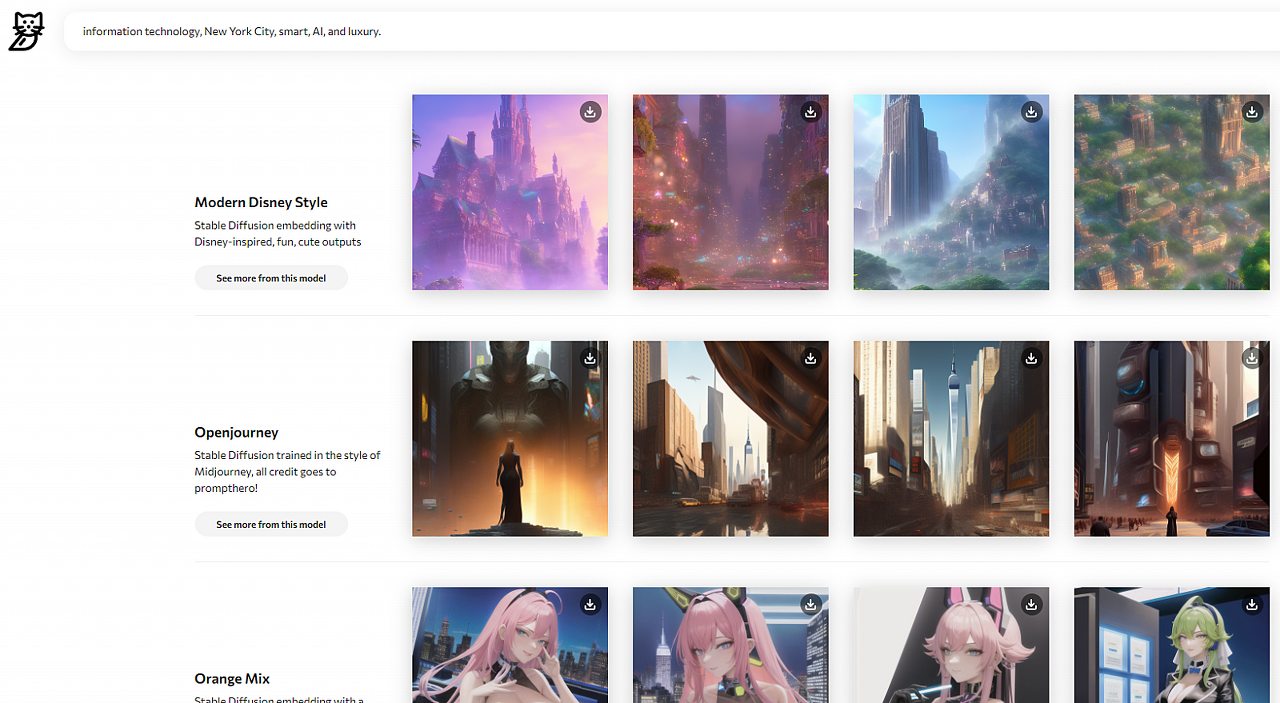The height and width of the screenshot is (703, 1280).
Task: Open the purple castle thumbnail
Action: tap(510, 192)
